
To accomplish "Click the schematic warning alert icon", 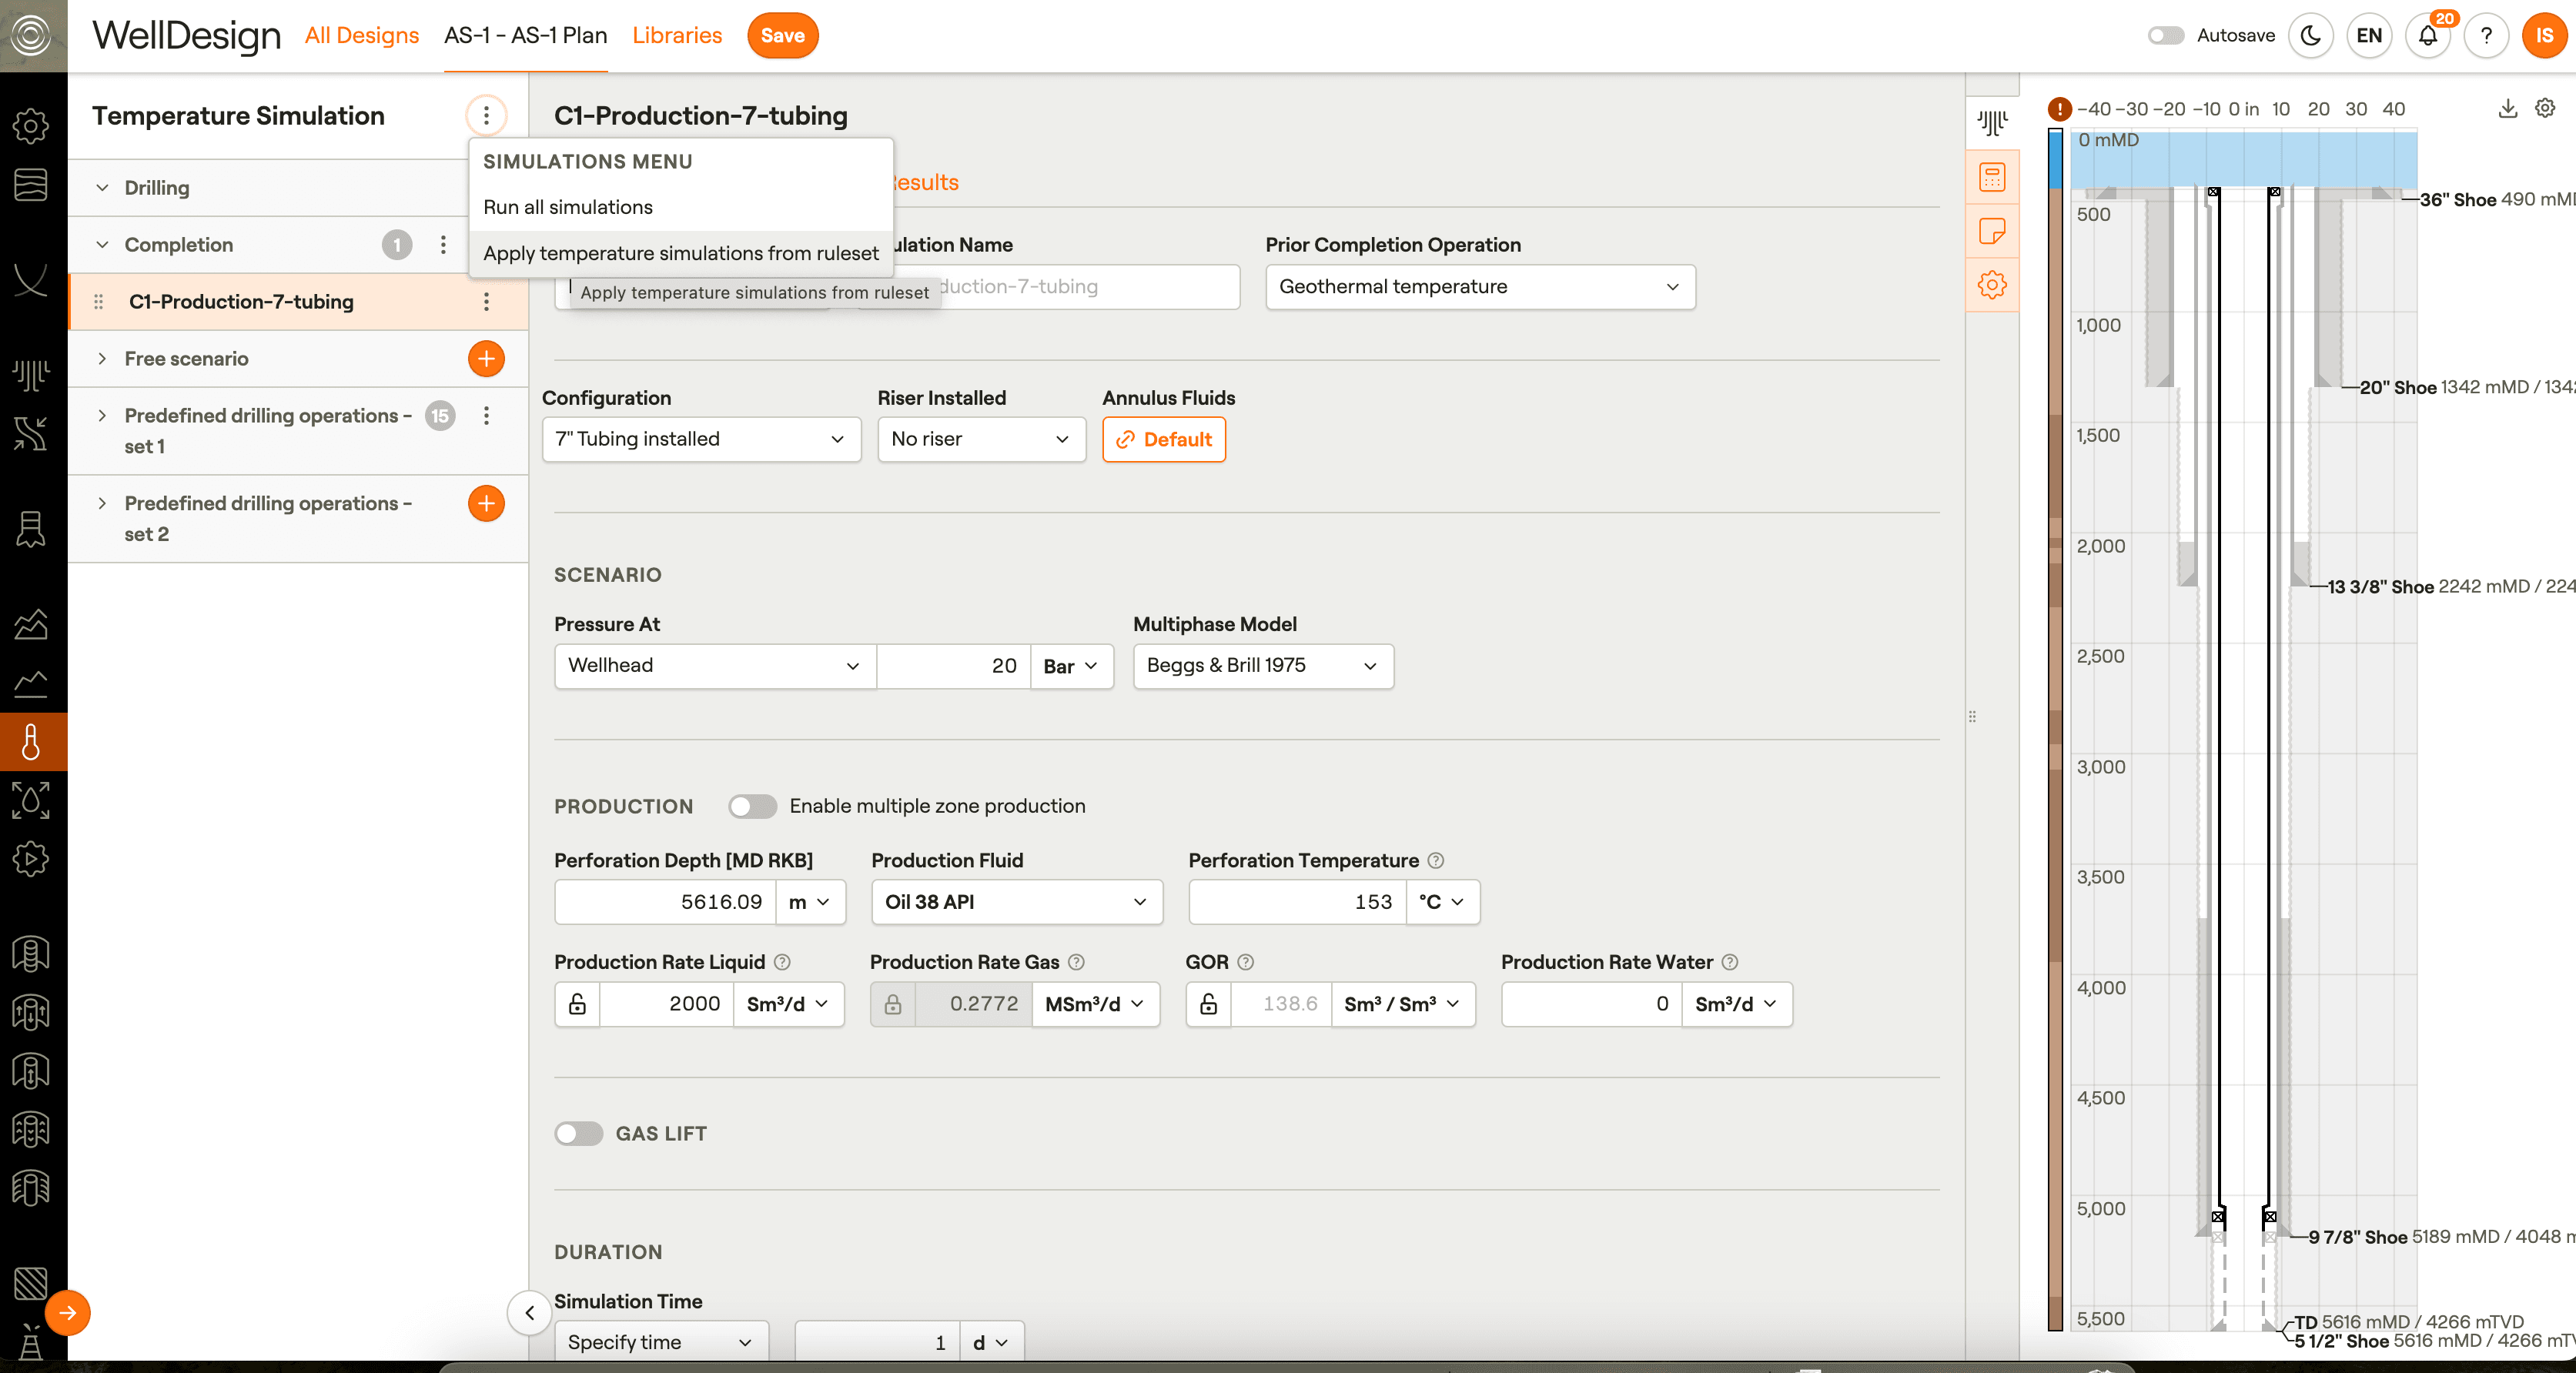I will point(2059,109).
